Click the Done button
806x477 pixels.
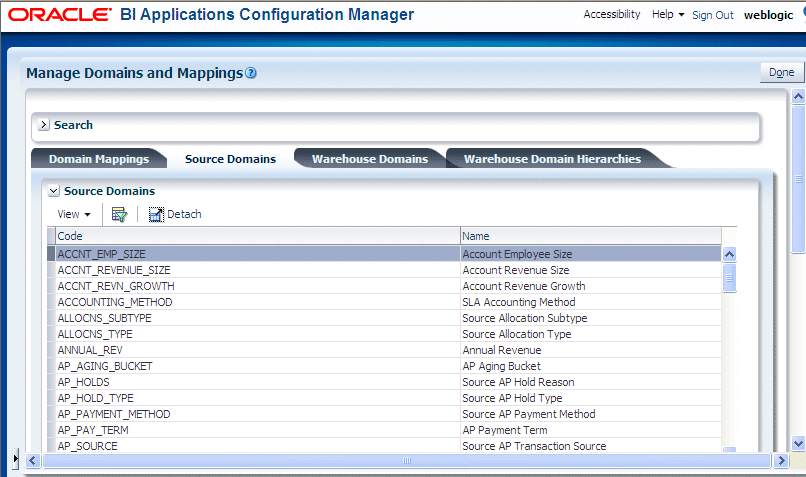click(x=781, y=72)
